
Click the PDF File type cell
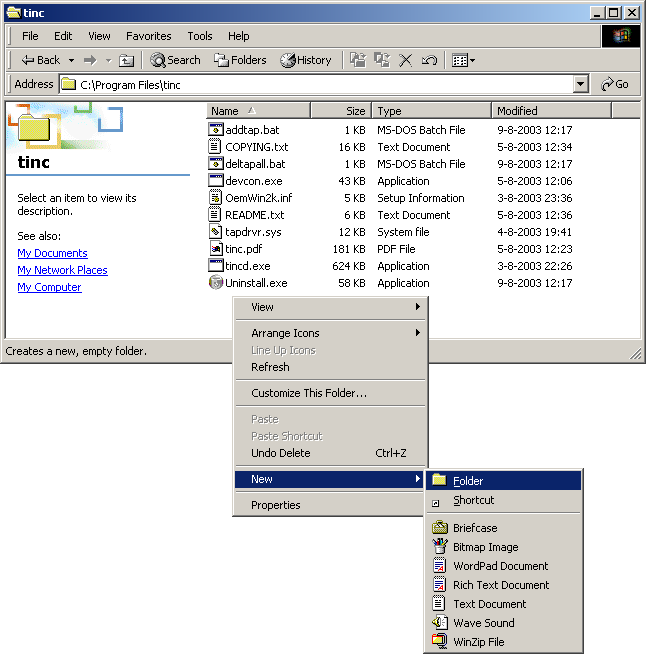pos(396,249)
